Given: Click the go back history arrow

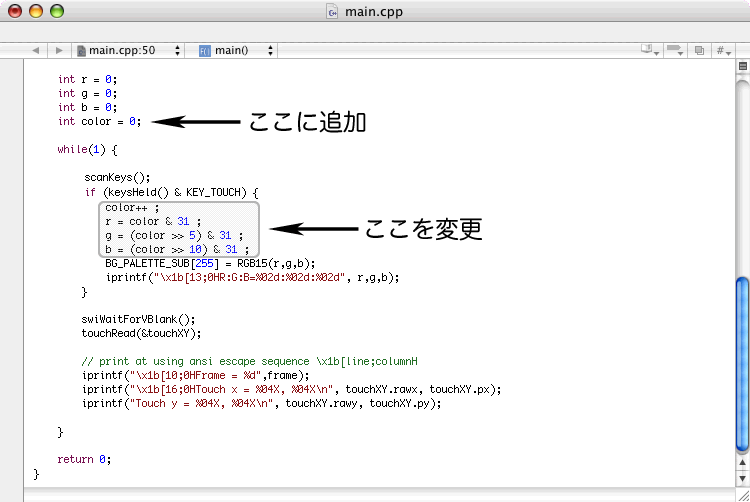Looking at the screenshot, I should pyautogui.click(x=35, y=50).
